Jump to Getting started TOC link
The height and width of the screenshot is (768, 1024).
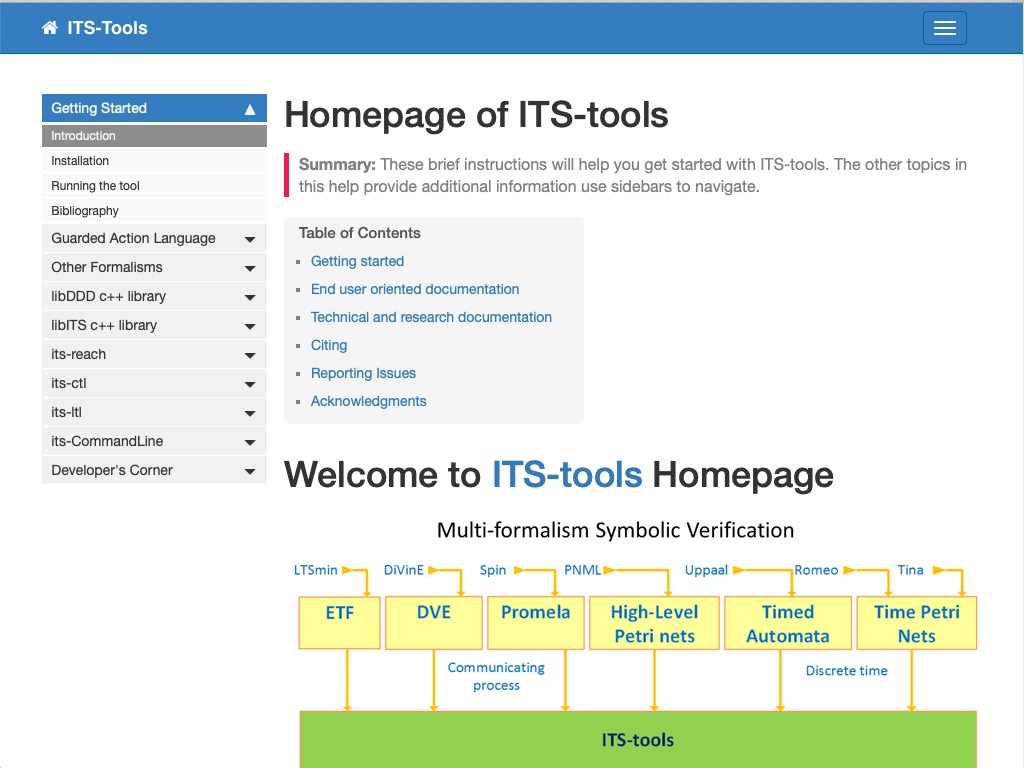click(x=357, y=261)
